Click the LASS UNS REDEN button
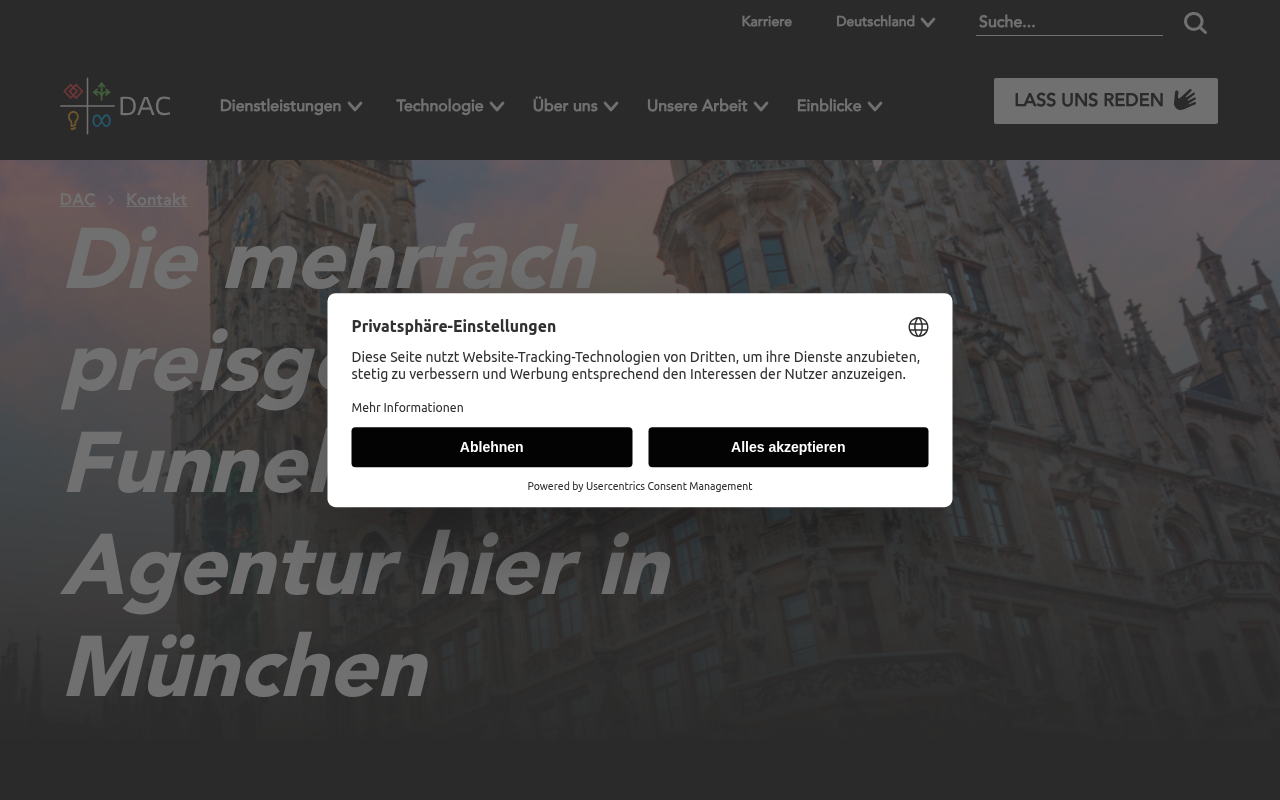The image size is (1280, 800). 1106,101
